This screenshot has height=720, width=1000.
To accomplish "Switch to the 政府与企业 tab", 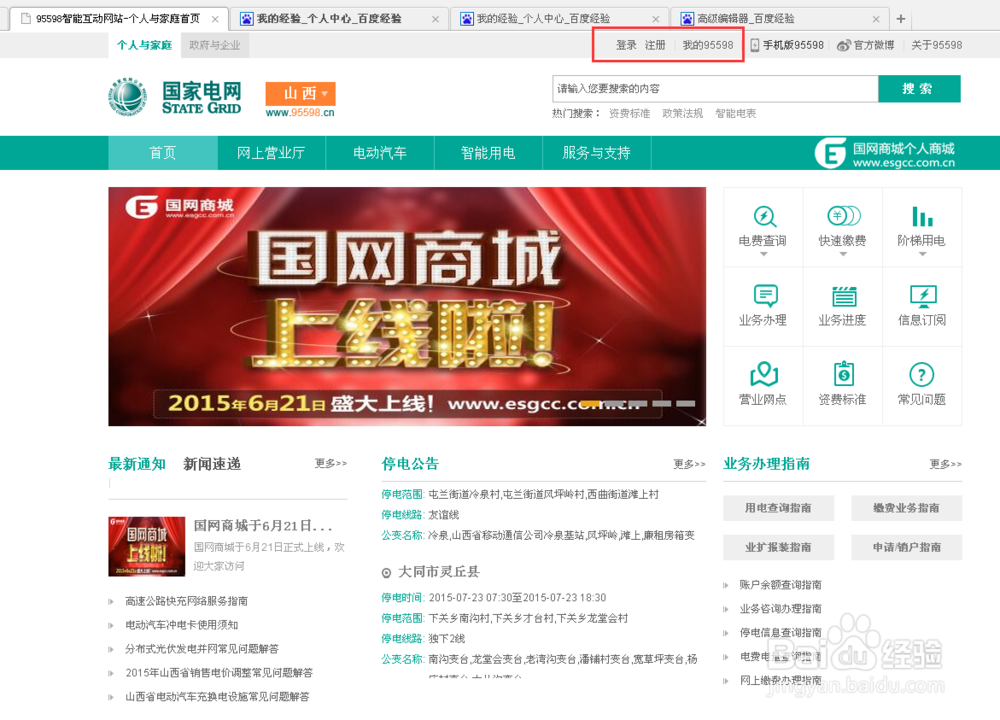I will click(x=215, y=45).
